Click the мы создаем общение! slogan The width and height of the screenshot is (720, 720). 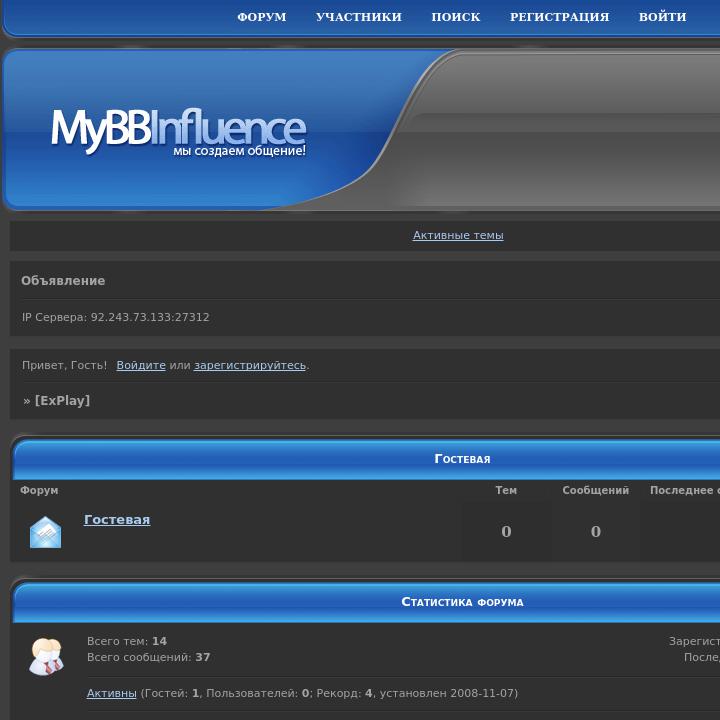pos(239,151)
